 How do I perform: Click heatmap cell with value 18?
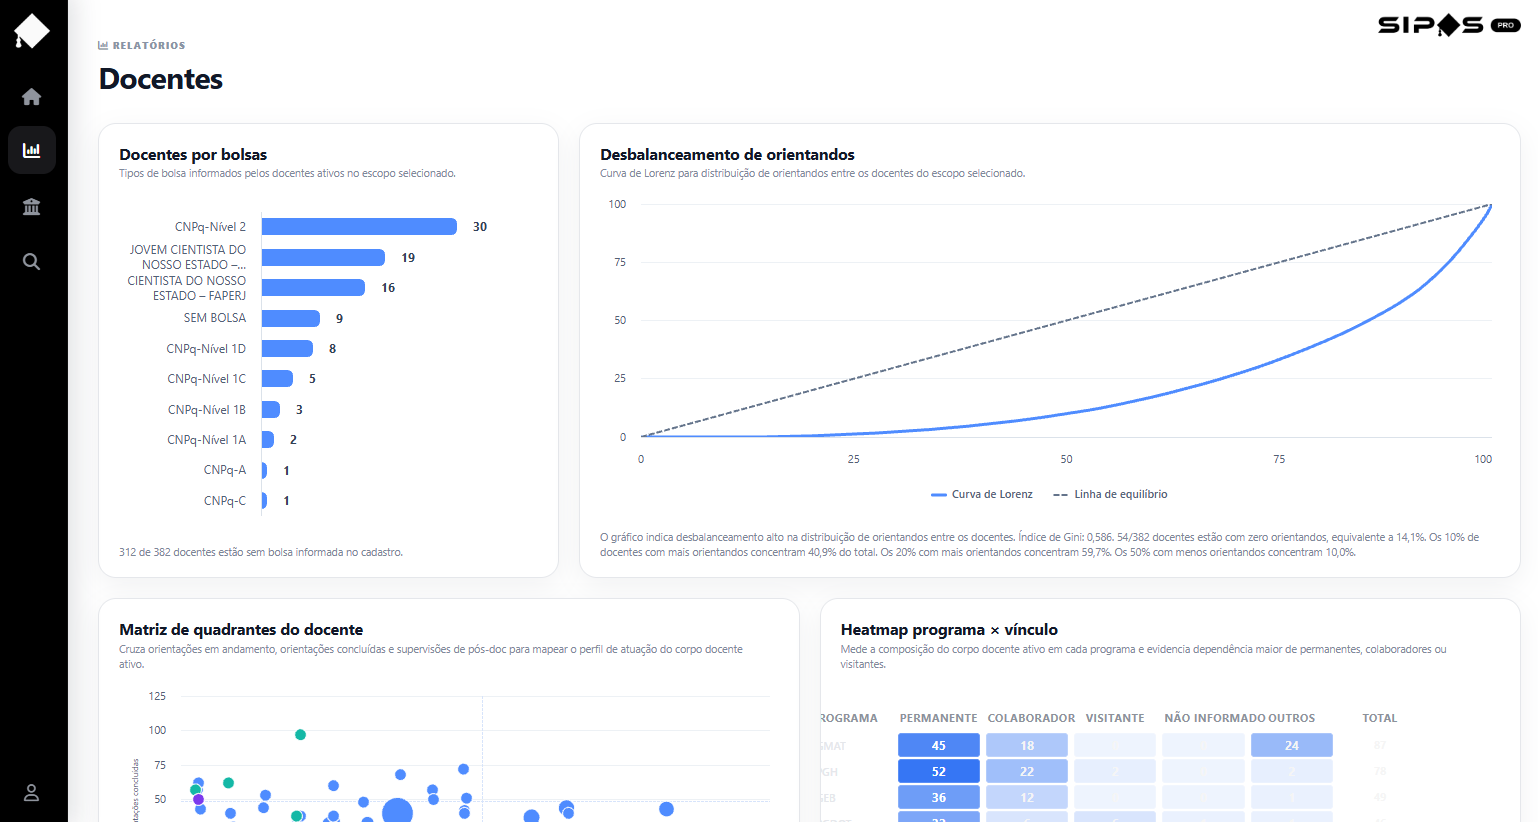click(x=1027, y=745)
